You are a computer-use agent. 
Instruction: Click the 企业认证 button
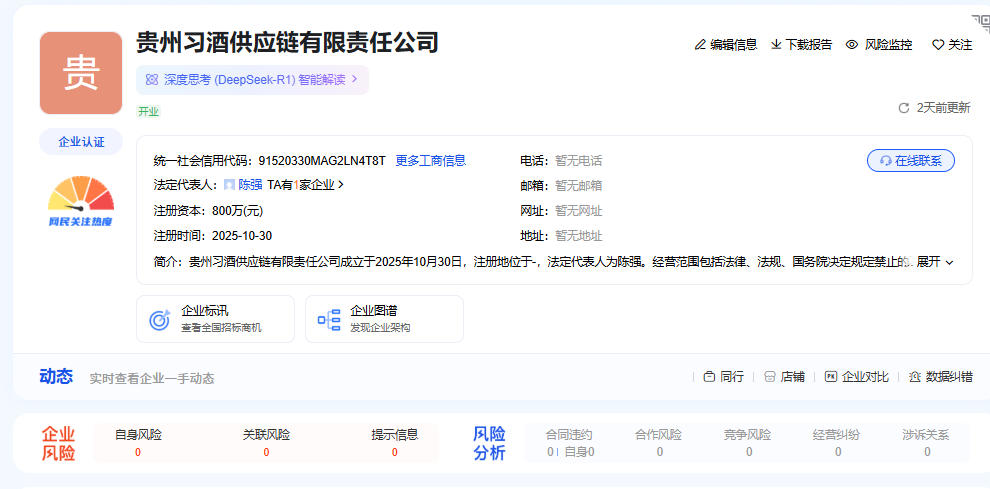tap(81, 142)
